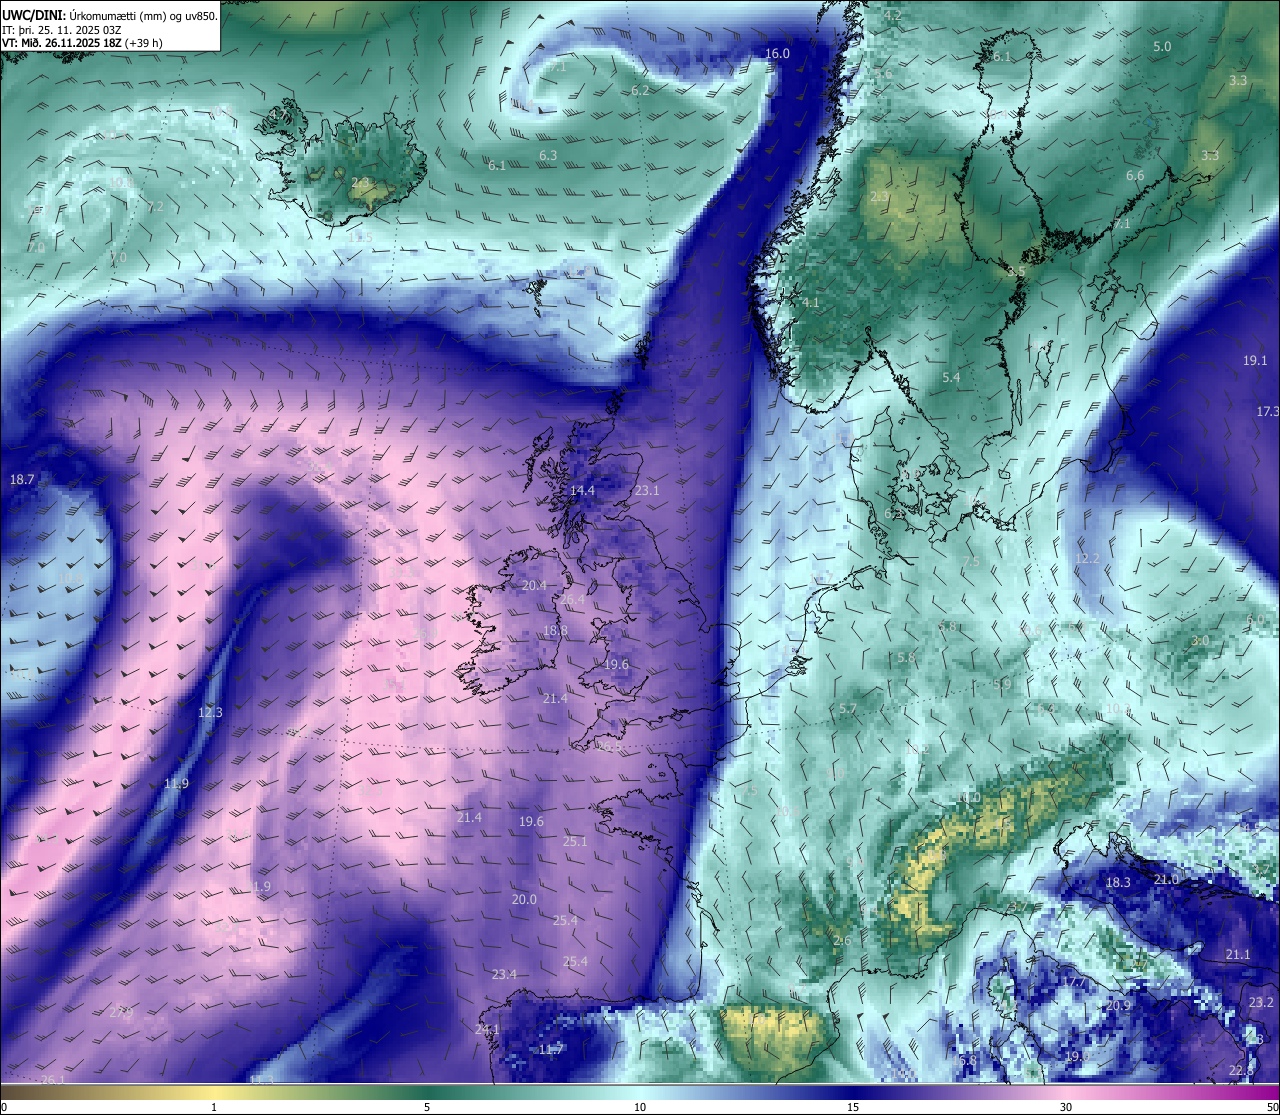1280x1115 pixels.
Task: Click the 11.7 value over northern Spain
Action: tap(551, 1050)
